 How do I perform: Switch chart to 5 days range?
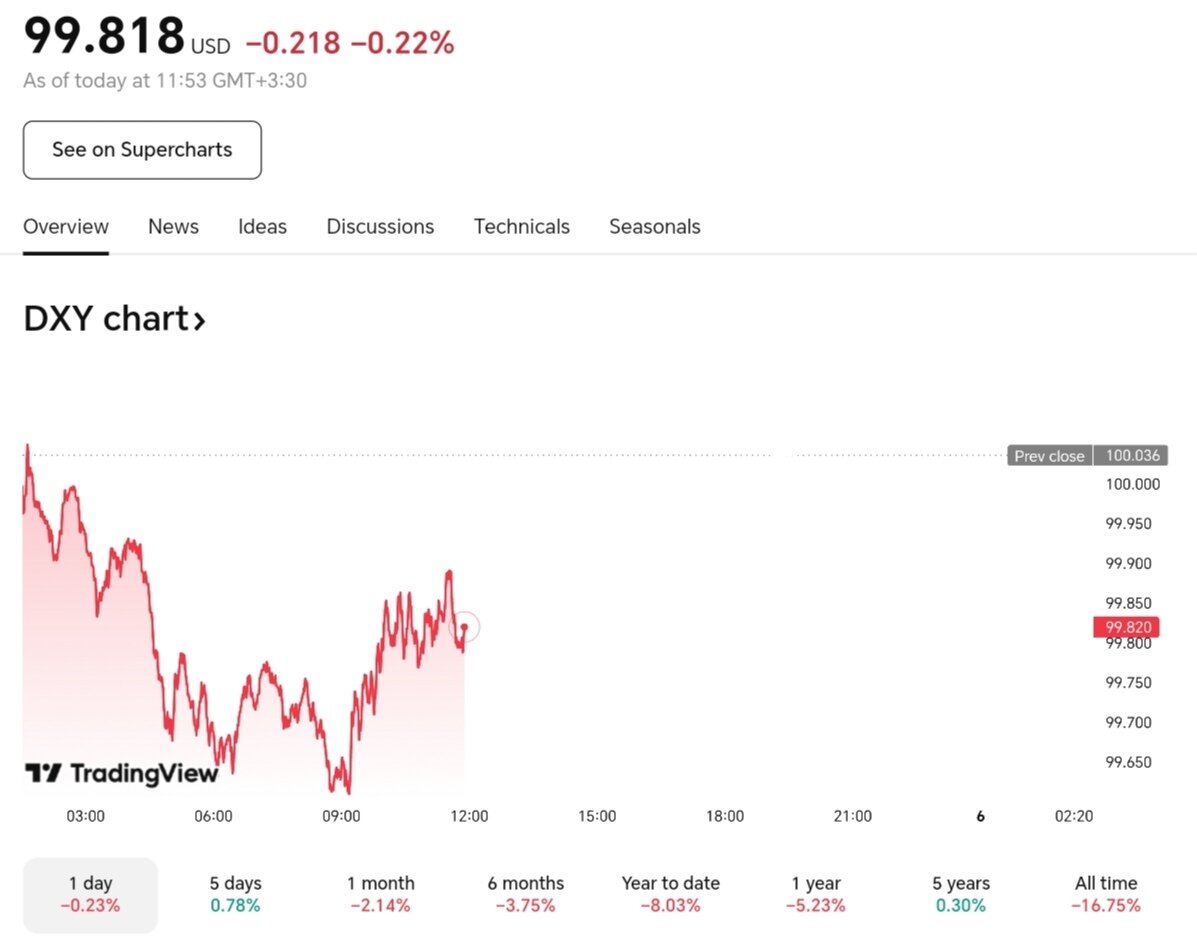235,894
